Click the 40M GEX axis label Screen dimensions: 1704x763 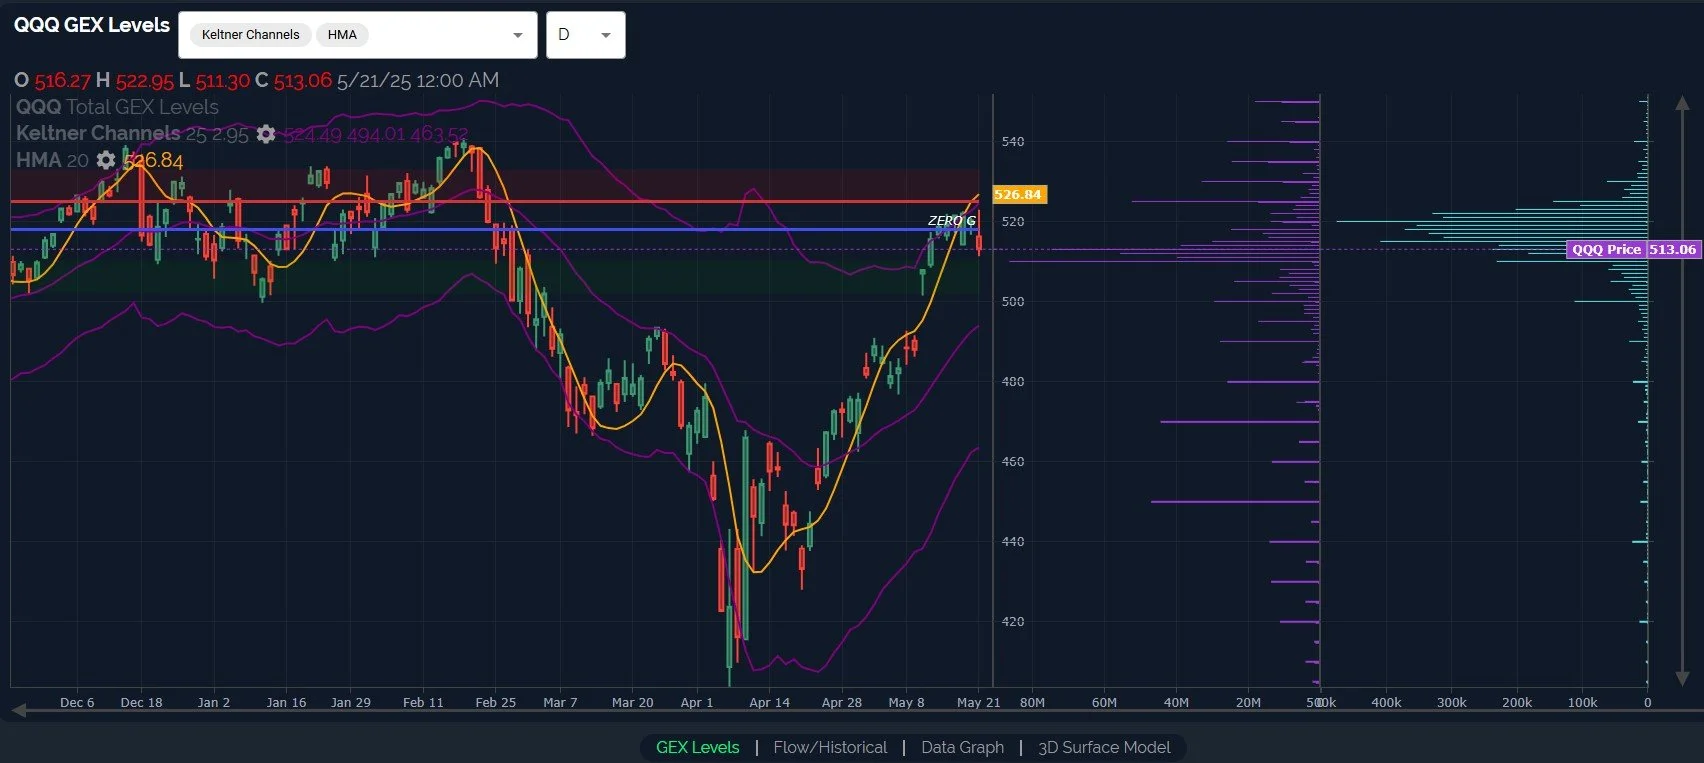click(1176, 702)
